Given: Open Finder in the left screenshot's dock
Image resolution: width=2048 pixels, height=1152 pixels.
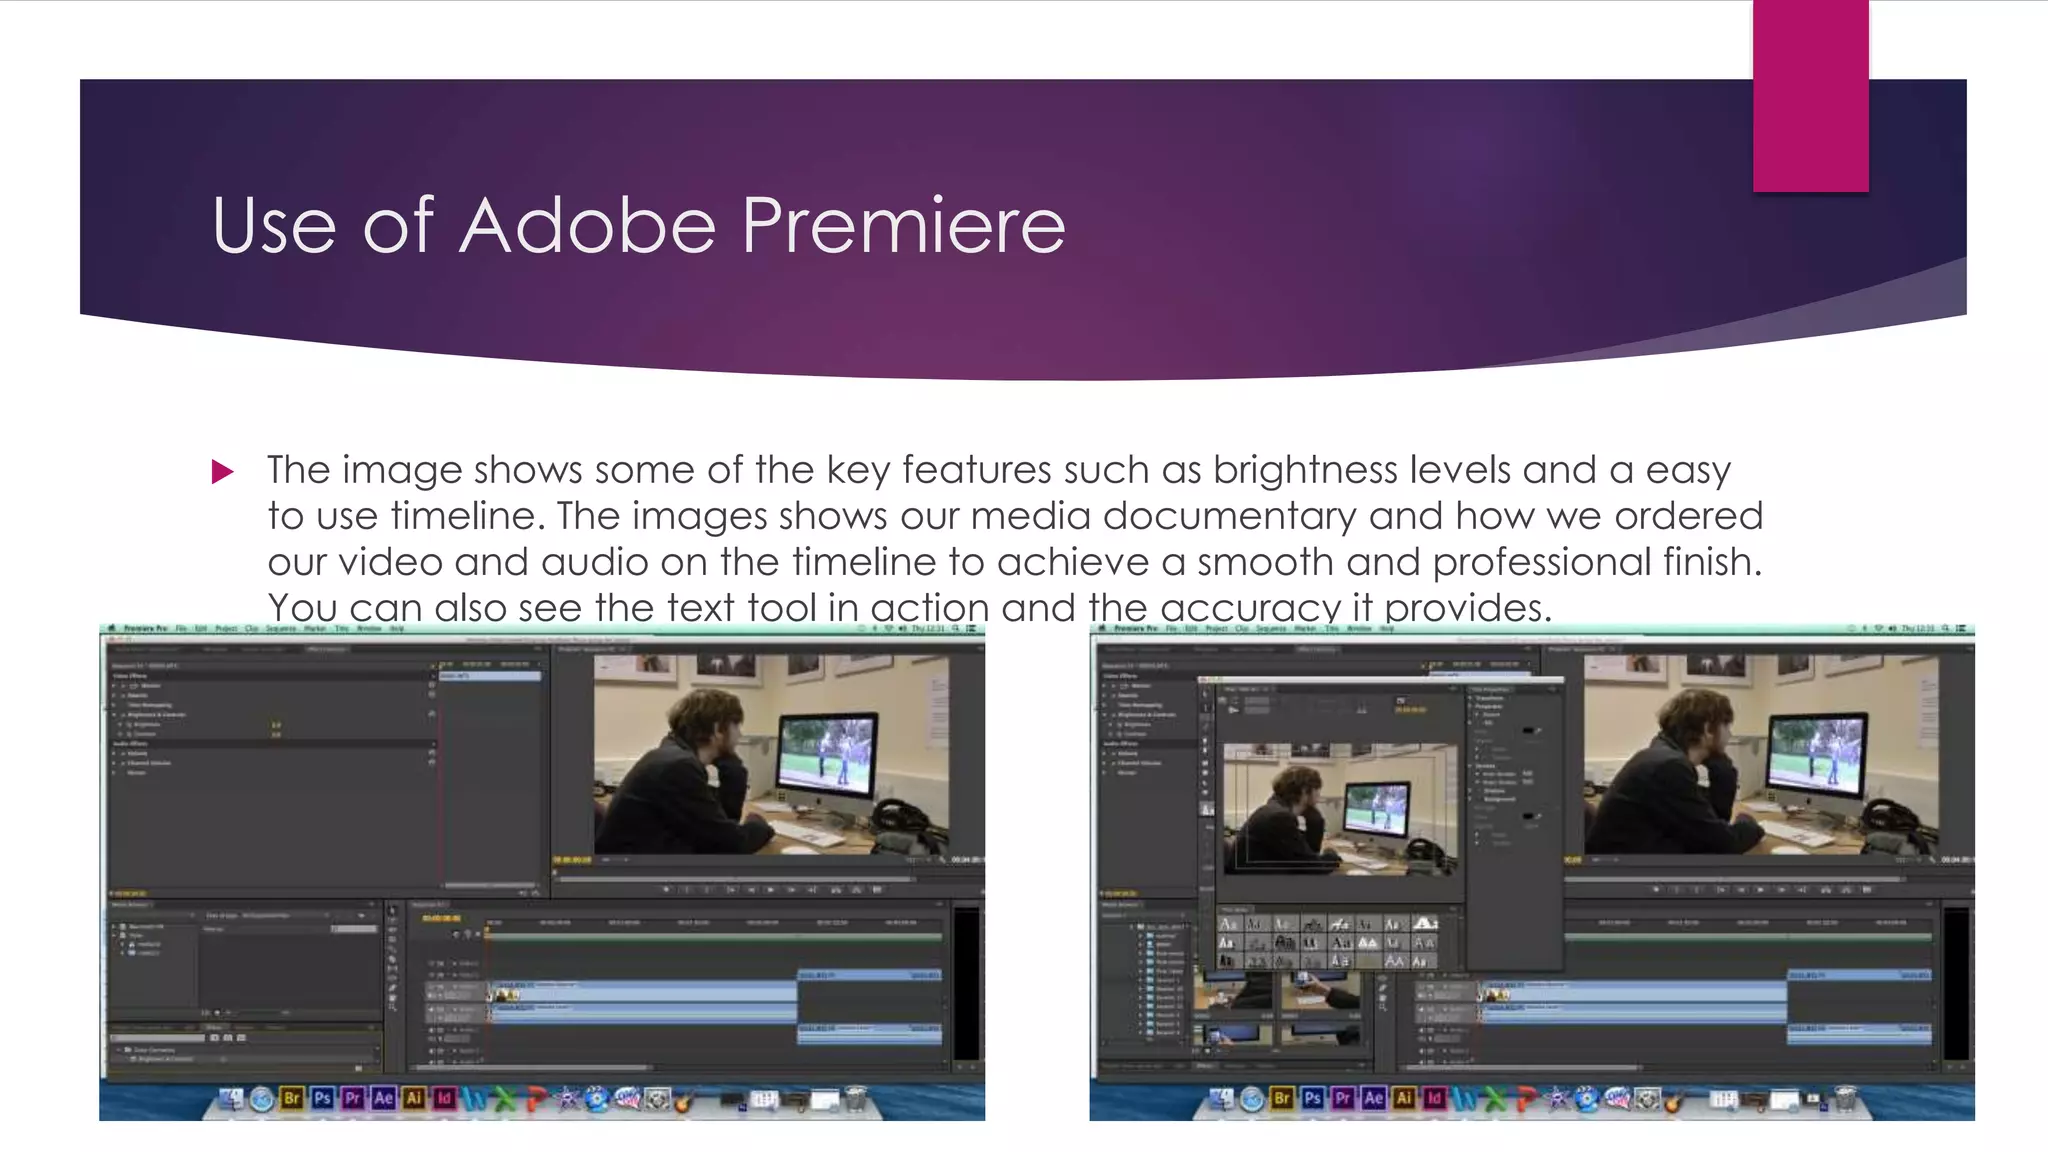Looking at the screenshot, I should point(231,1099).
